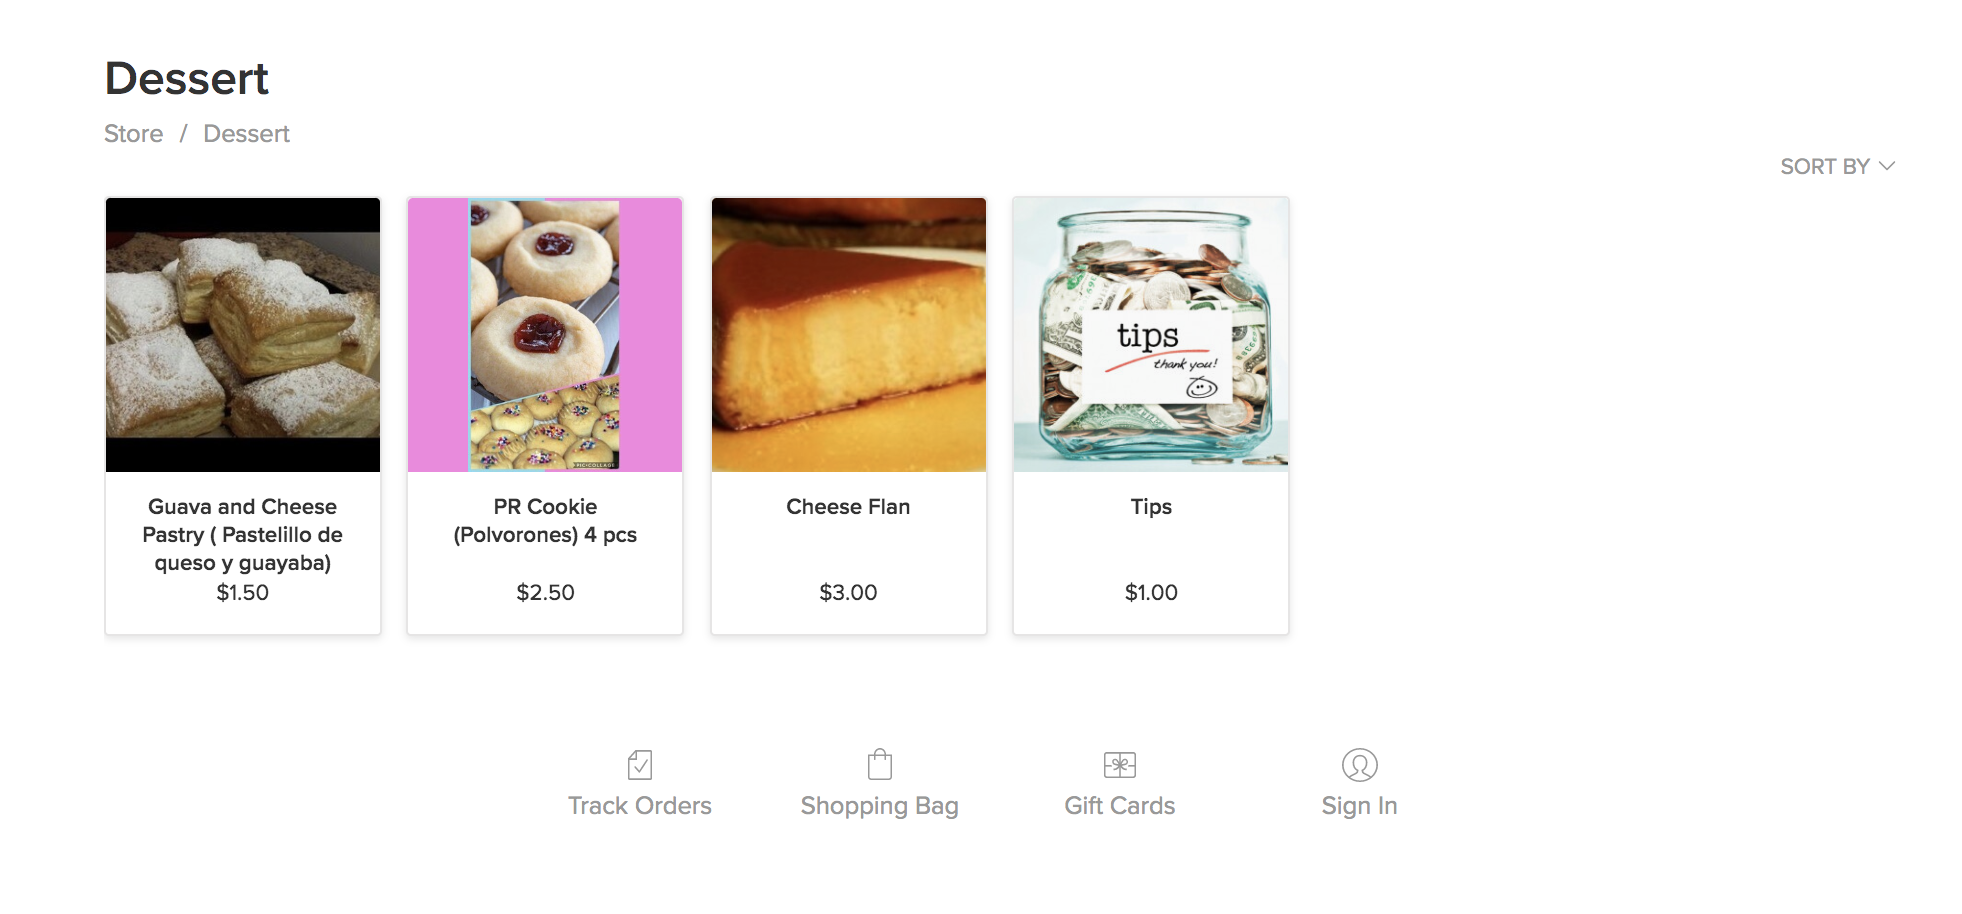Click the Sign In text label
This screenshot has height=914, width=1962.
[x=1360, y=806]
